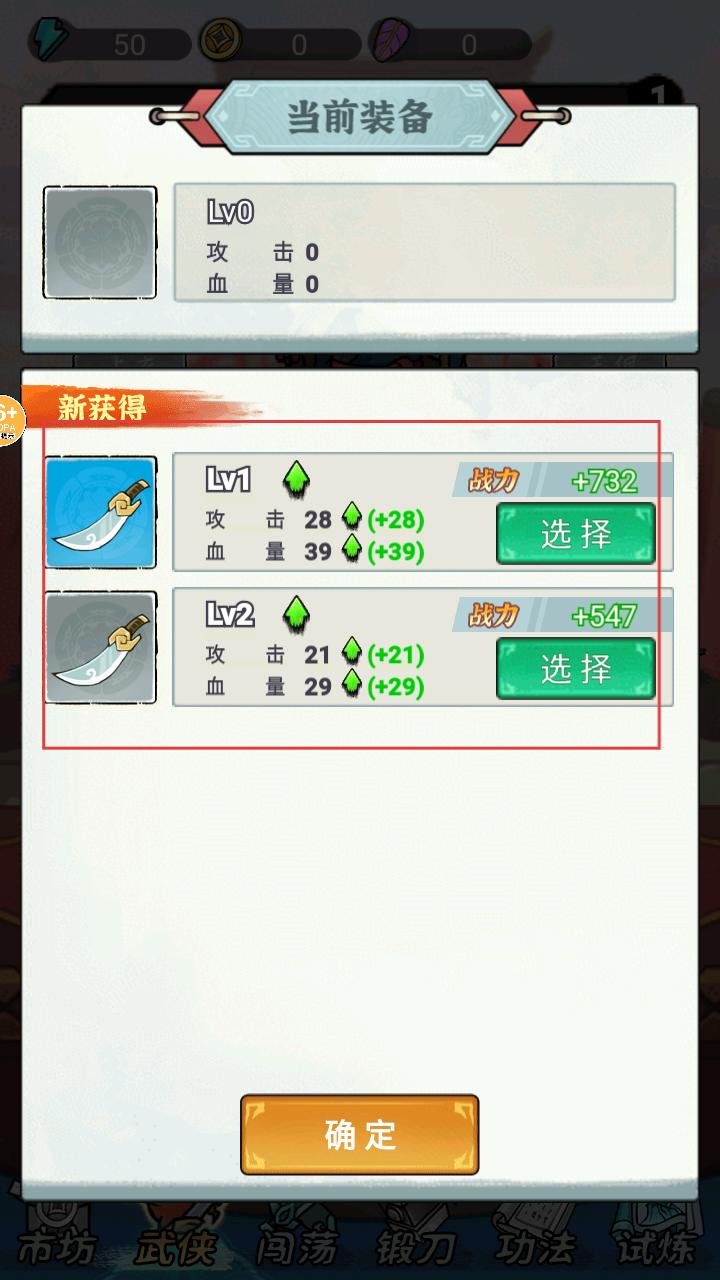The width and height of the screenshot is (720, 1280).
Task: Confirm with the orange 确定 button
Action: tap(360, 1135)
